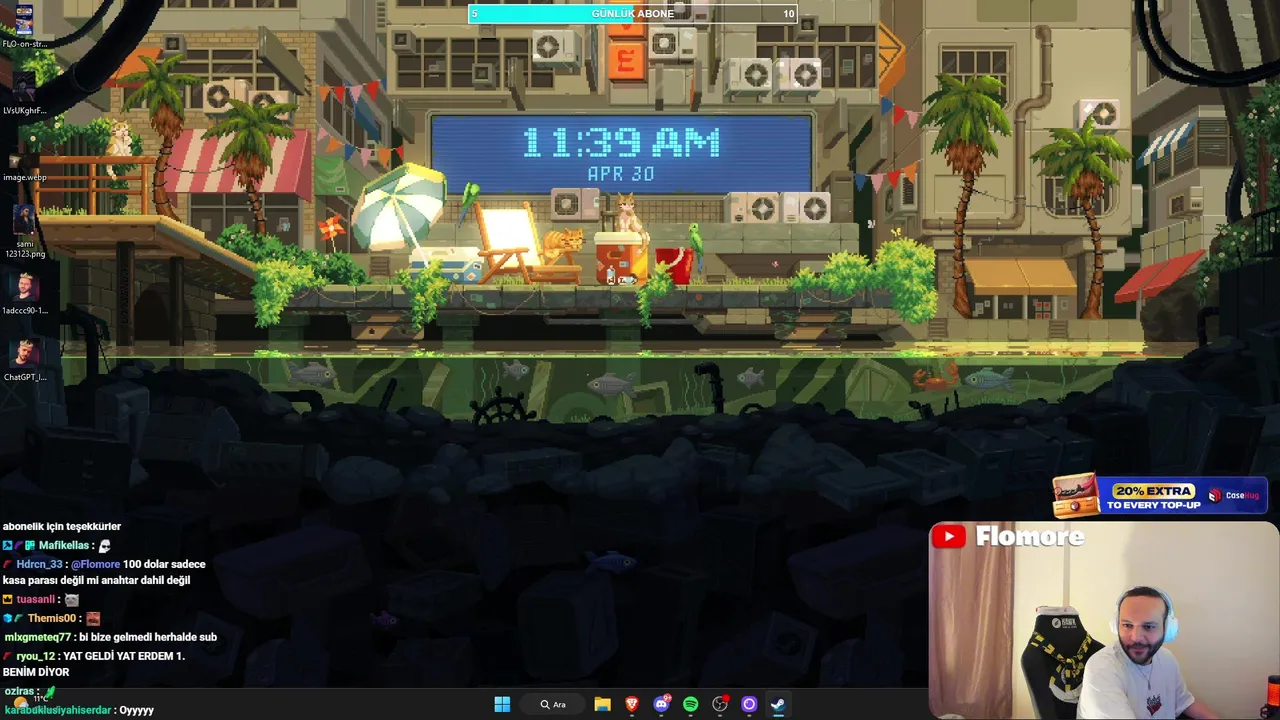Screen dimensions: 1280x720
Task: Select the ChatGPT_I desktop image file
Action: point(24,360)
